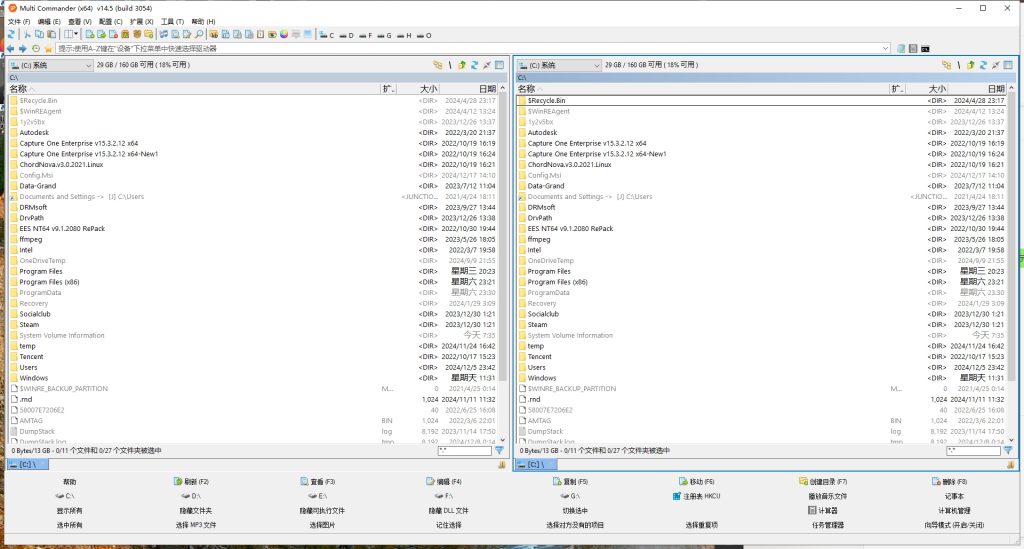Open 扩展 (X) menu
This screenshot has height=549, width=1024.
pos(142,22)
